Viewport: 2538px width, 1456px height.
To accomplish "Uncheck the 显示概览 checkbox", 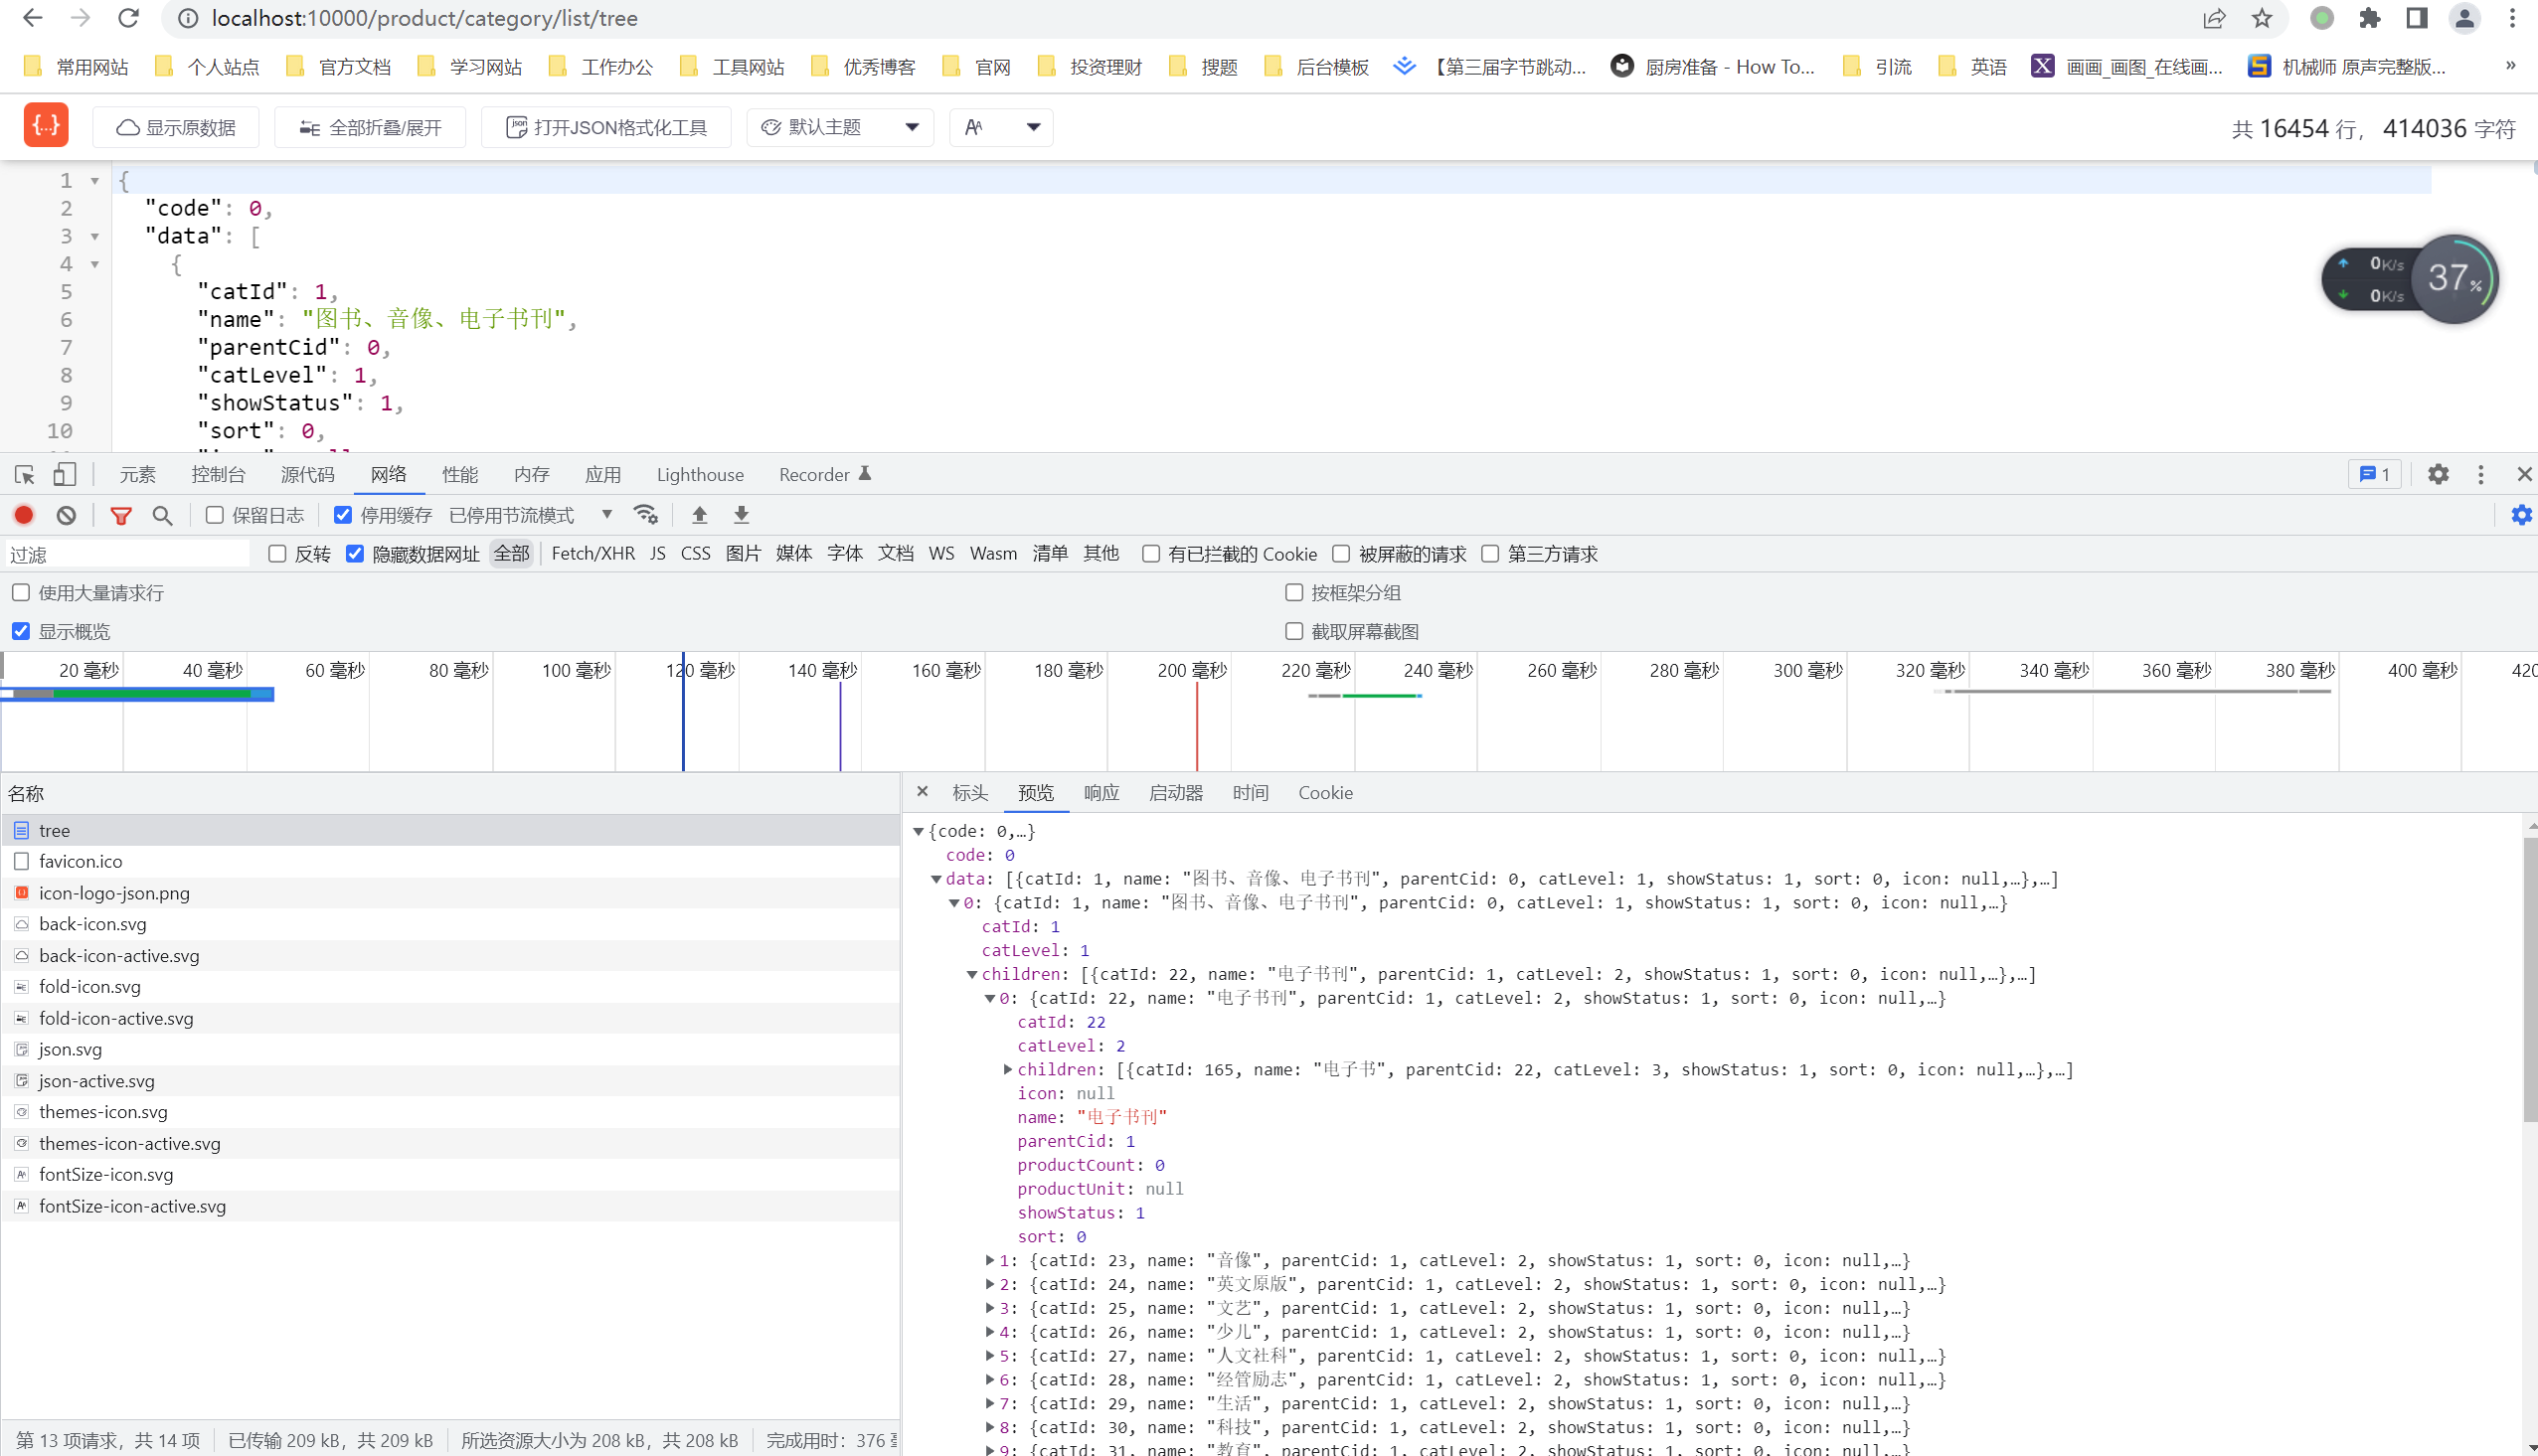I will pyautogui.click(x=21, y=632).
